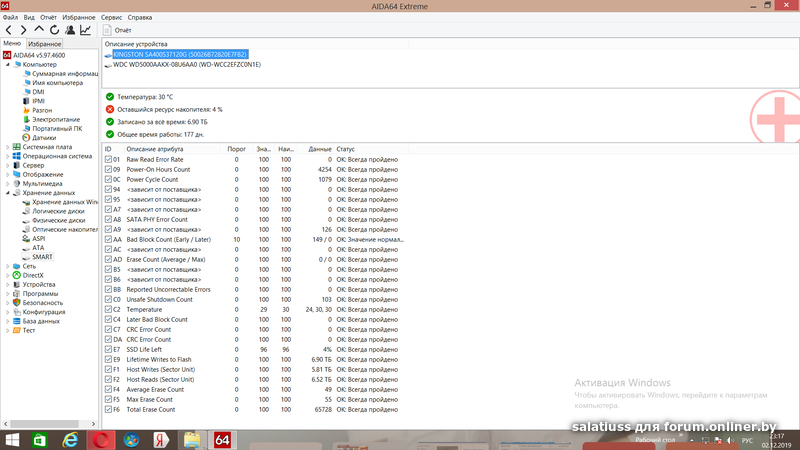Click the Back navigation arrow
This screenshot has height=450, width=800.
(x=9, y=30)
